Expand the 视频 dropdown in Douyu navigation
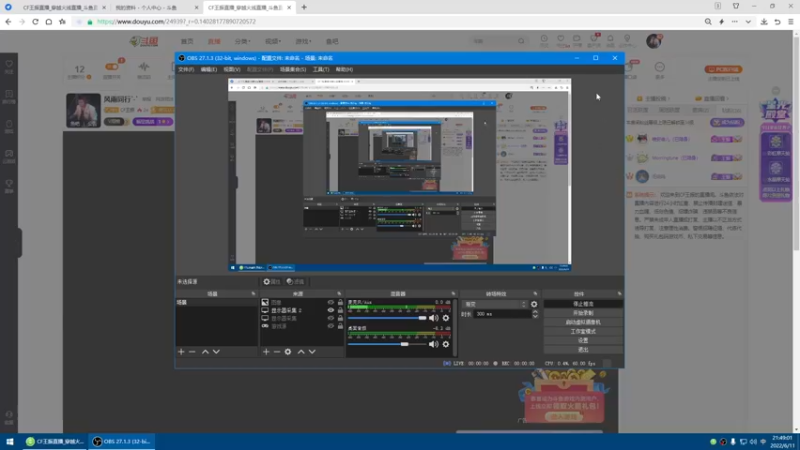 pos(272,41)
